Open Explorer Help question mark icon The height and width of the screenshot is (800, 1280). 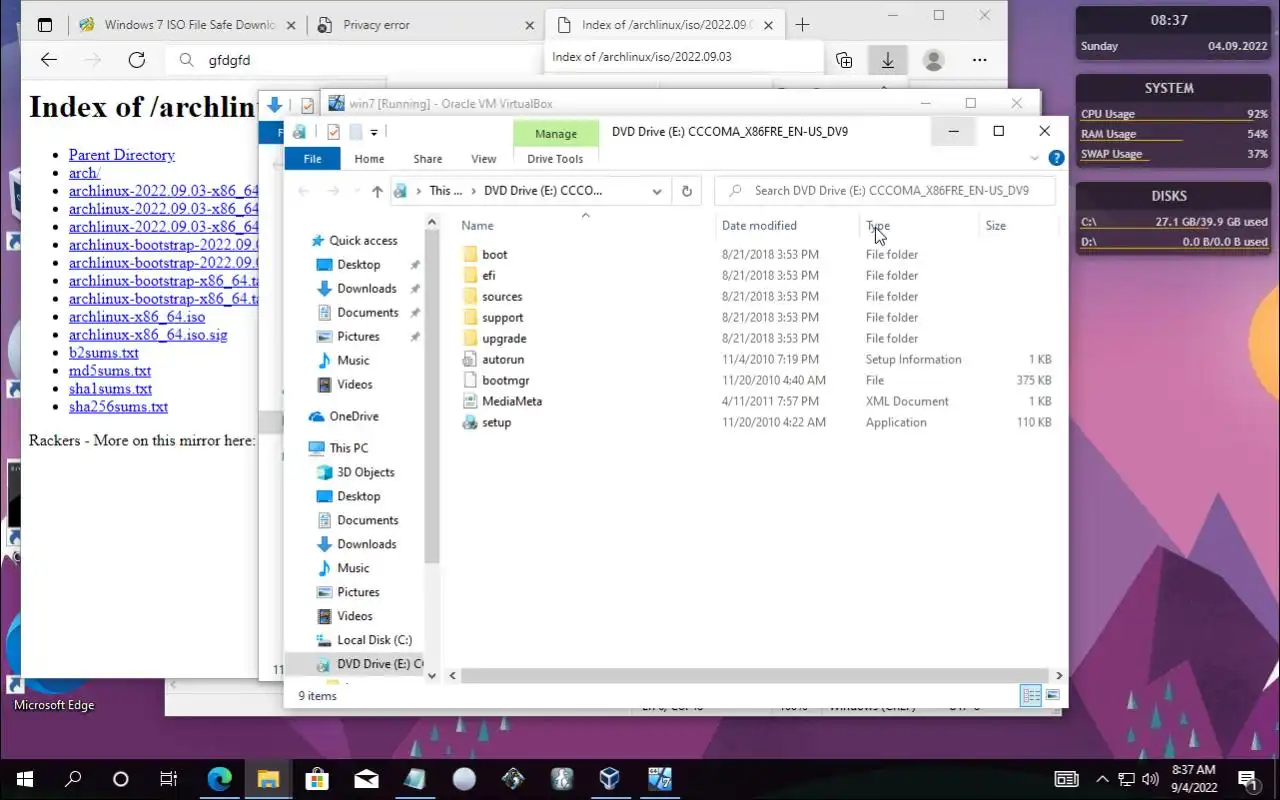coord(1056,158)
